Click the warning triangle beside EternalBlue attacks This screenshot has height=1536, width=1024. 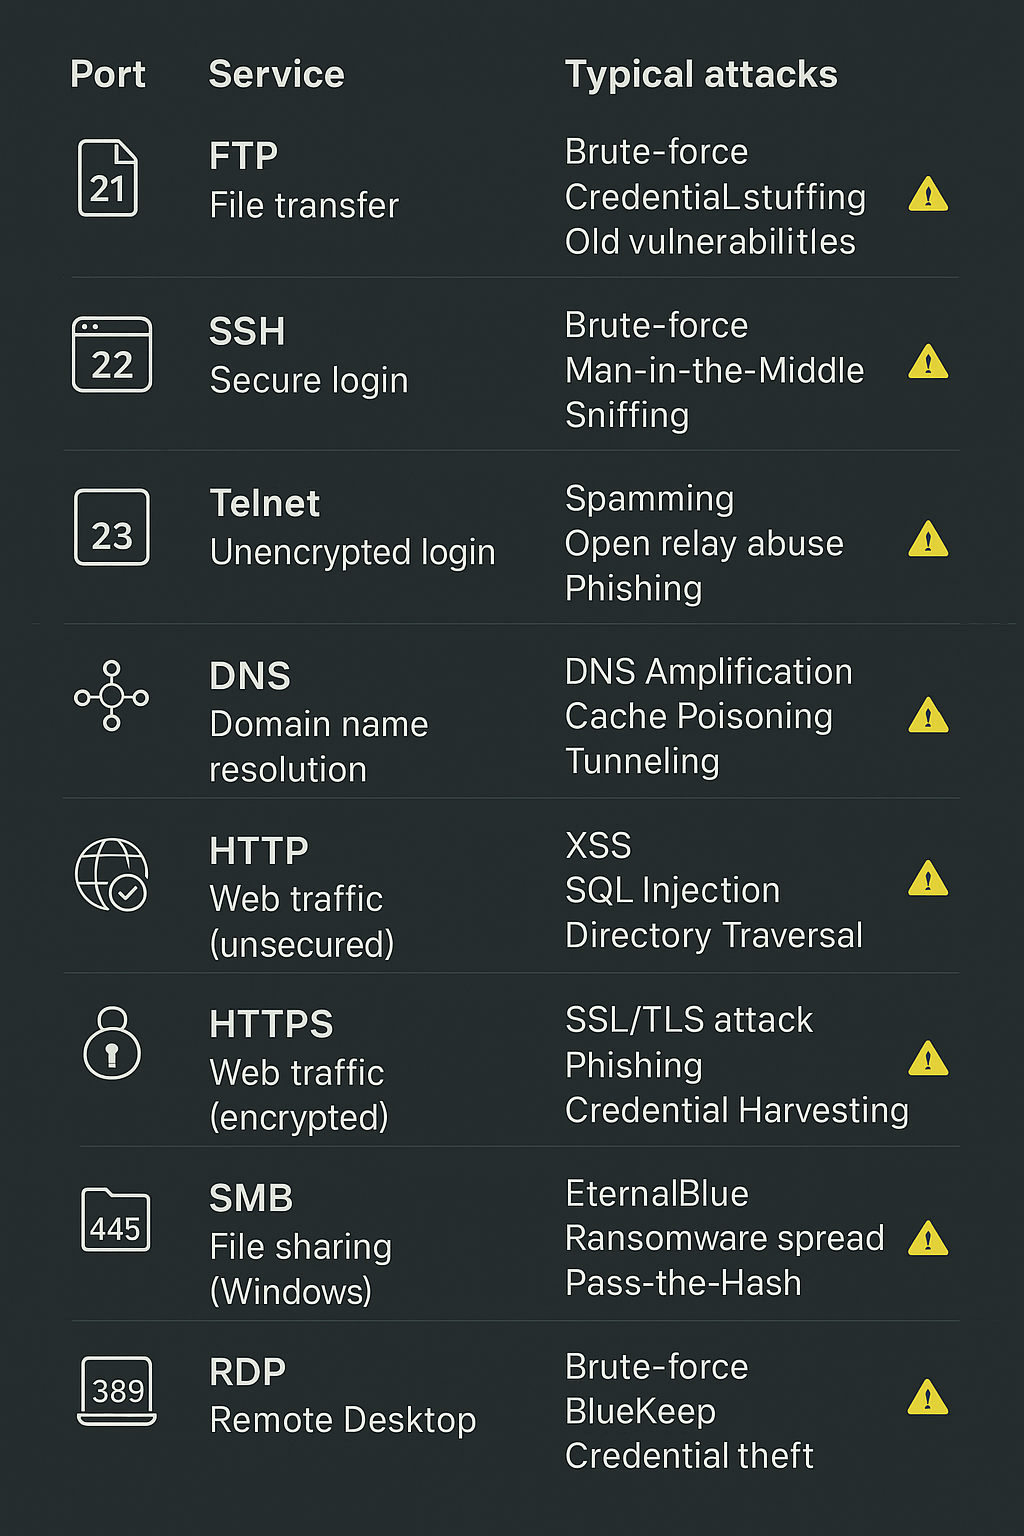(x=928, y=1238)
